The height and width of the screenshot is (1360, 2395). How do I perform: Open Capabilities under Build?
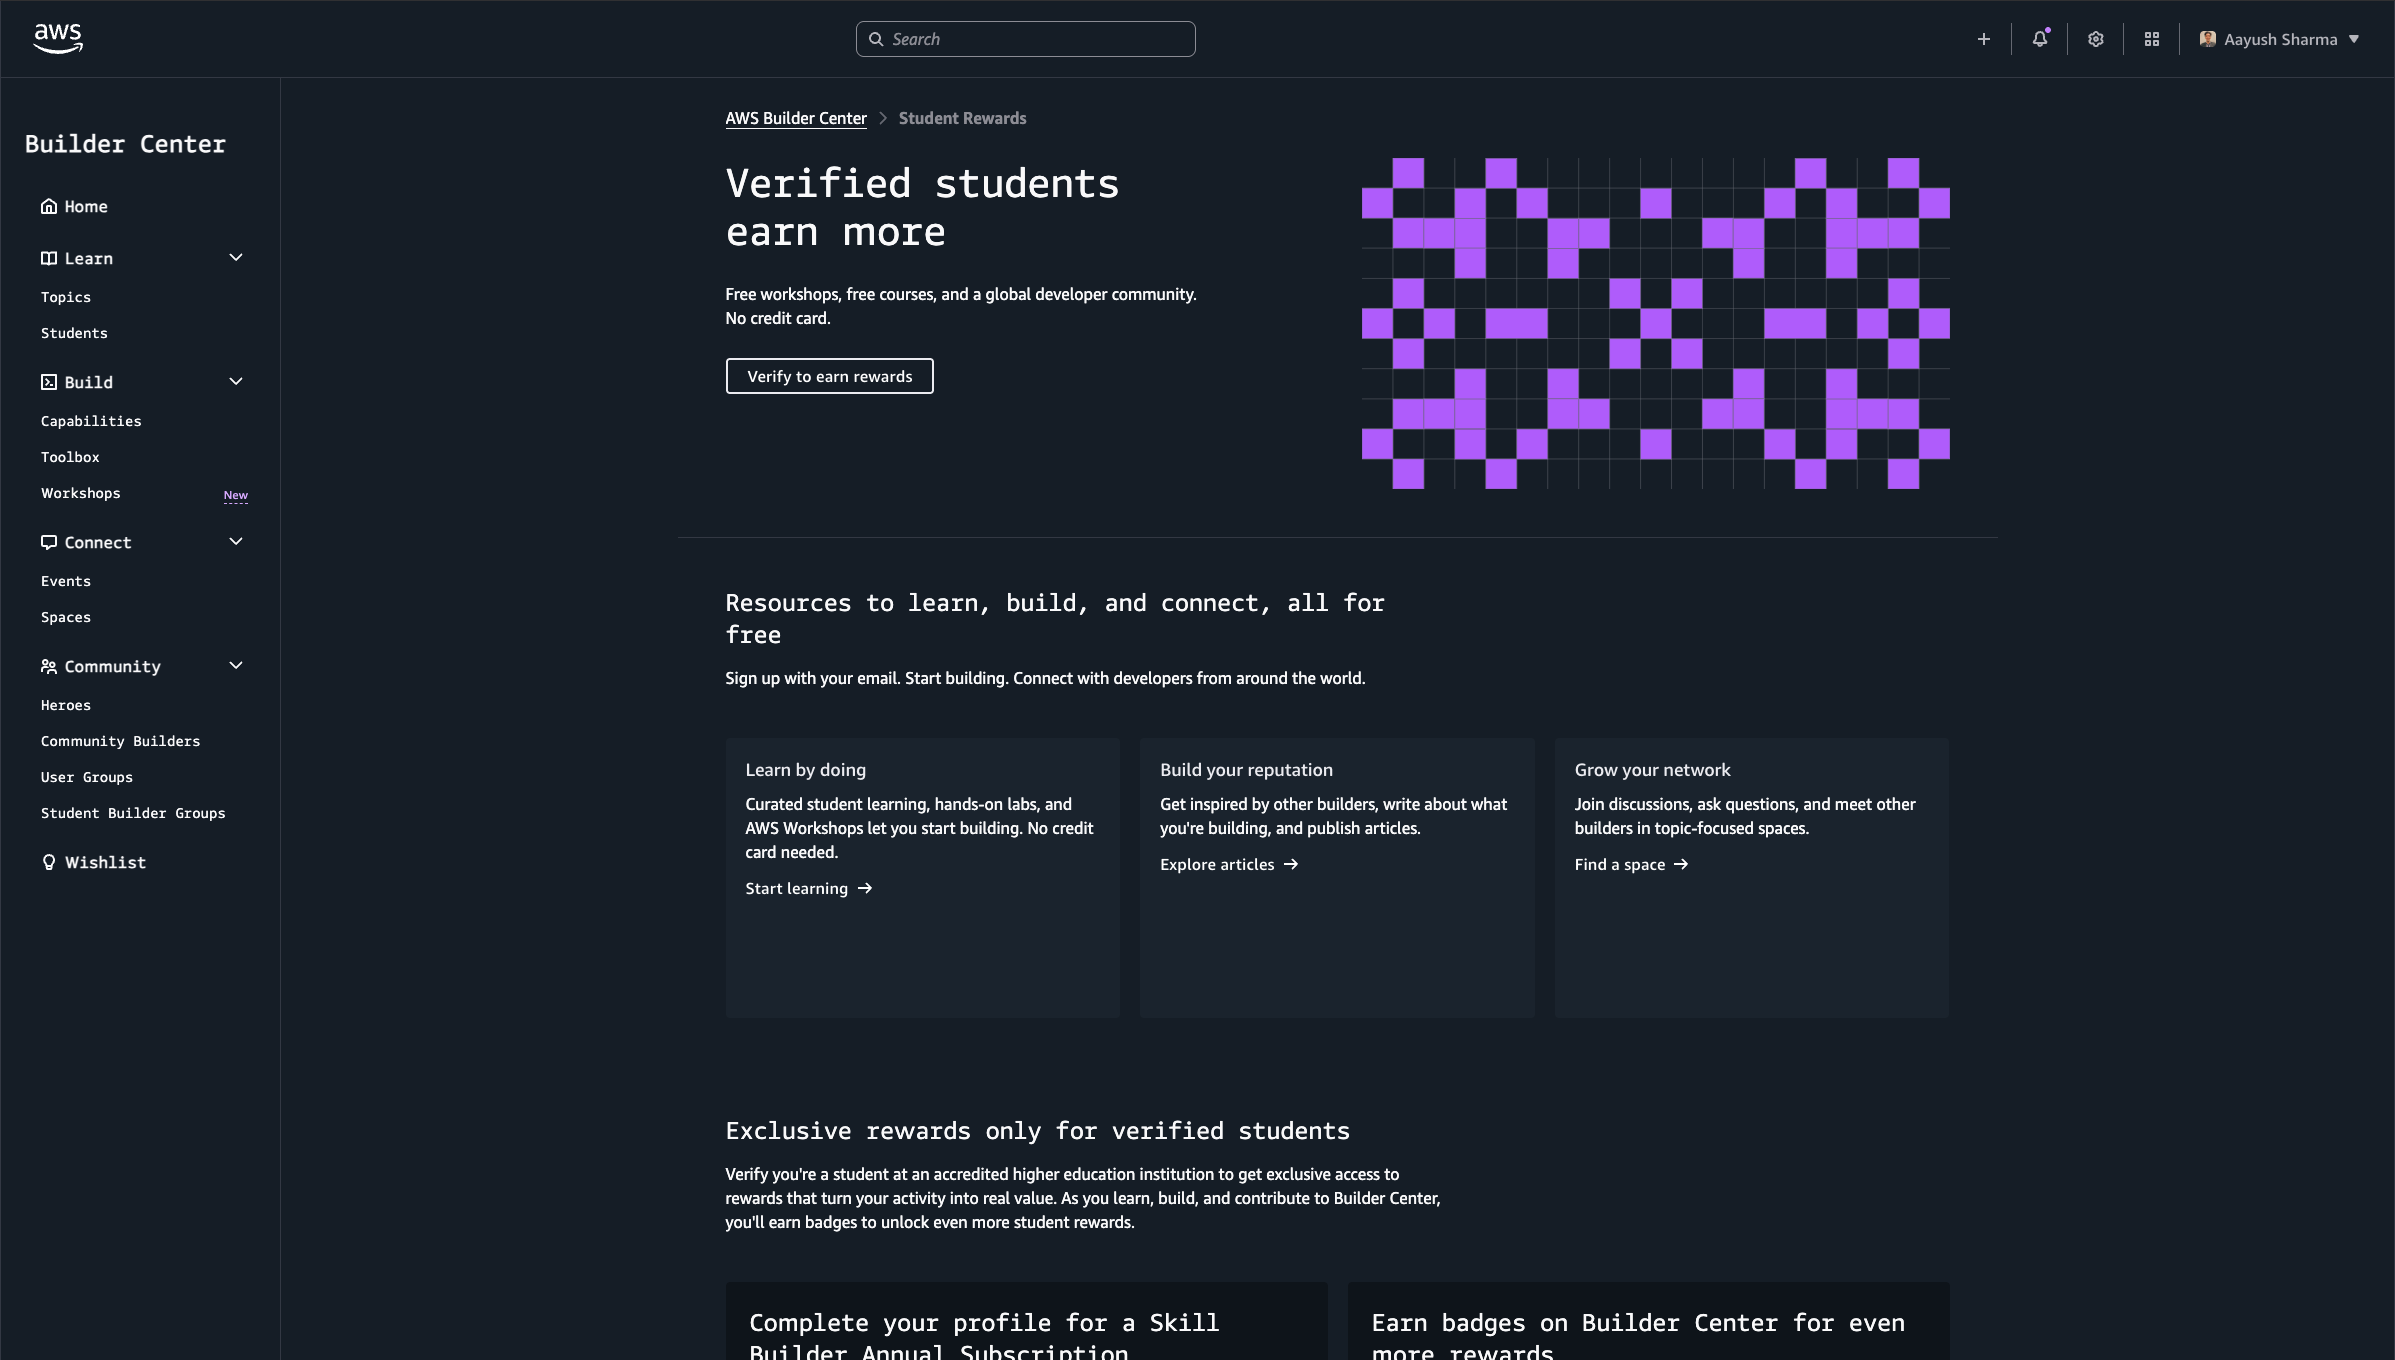pos(91,421)
